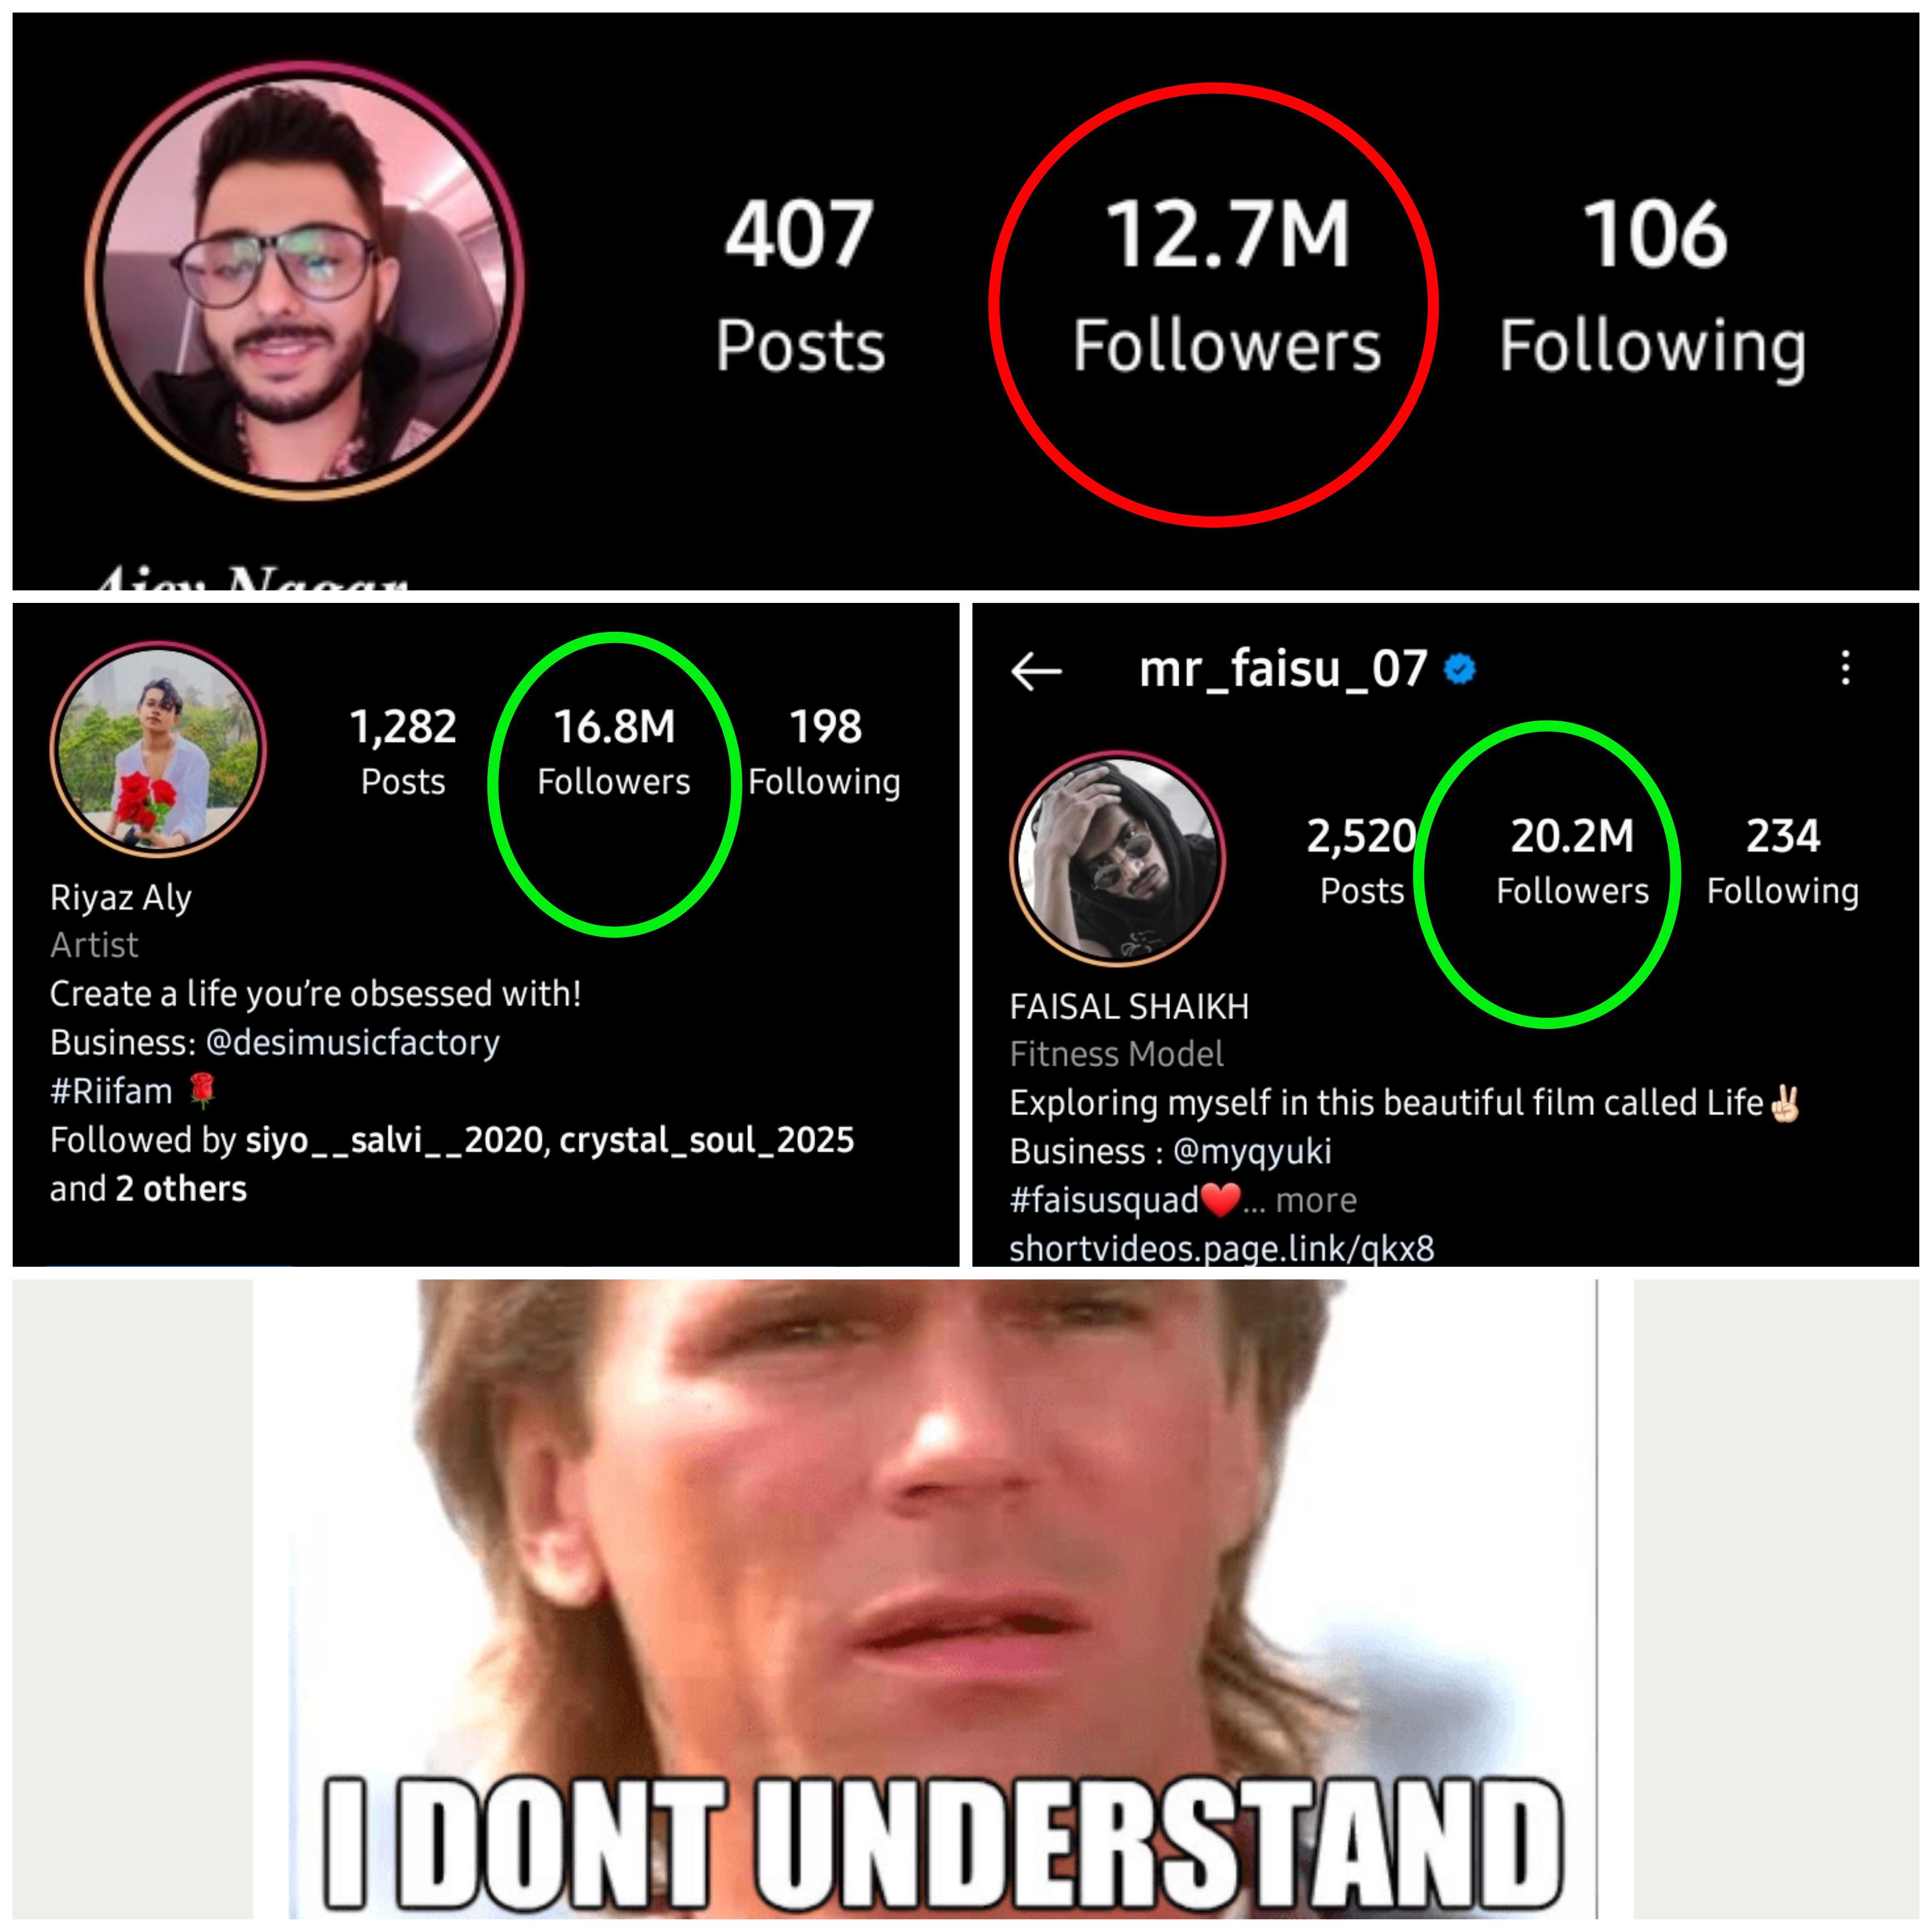This screenshot has height=1932, width=1932.
Task: Open the bespectacled man's story ring avatar
Action: 305,279
